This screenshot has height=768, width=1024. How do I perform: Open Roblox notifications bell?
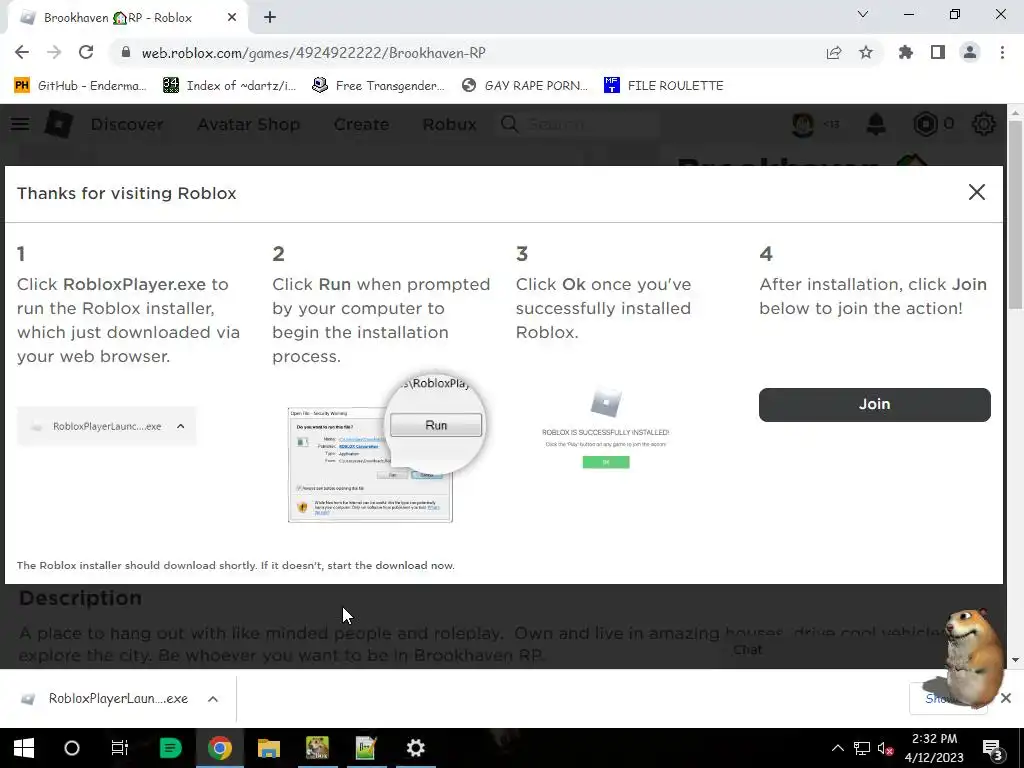pos(876,123)
